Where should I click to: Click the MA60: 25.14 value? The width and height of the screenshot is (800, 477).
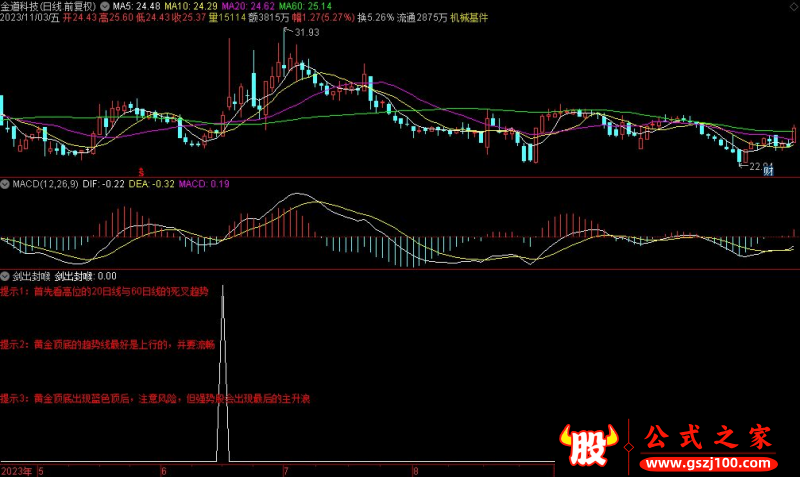(x=305, y=7)
